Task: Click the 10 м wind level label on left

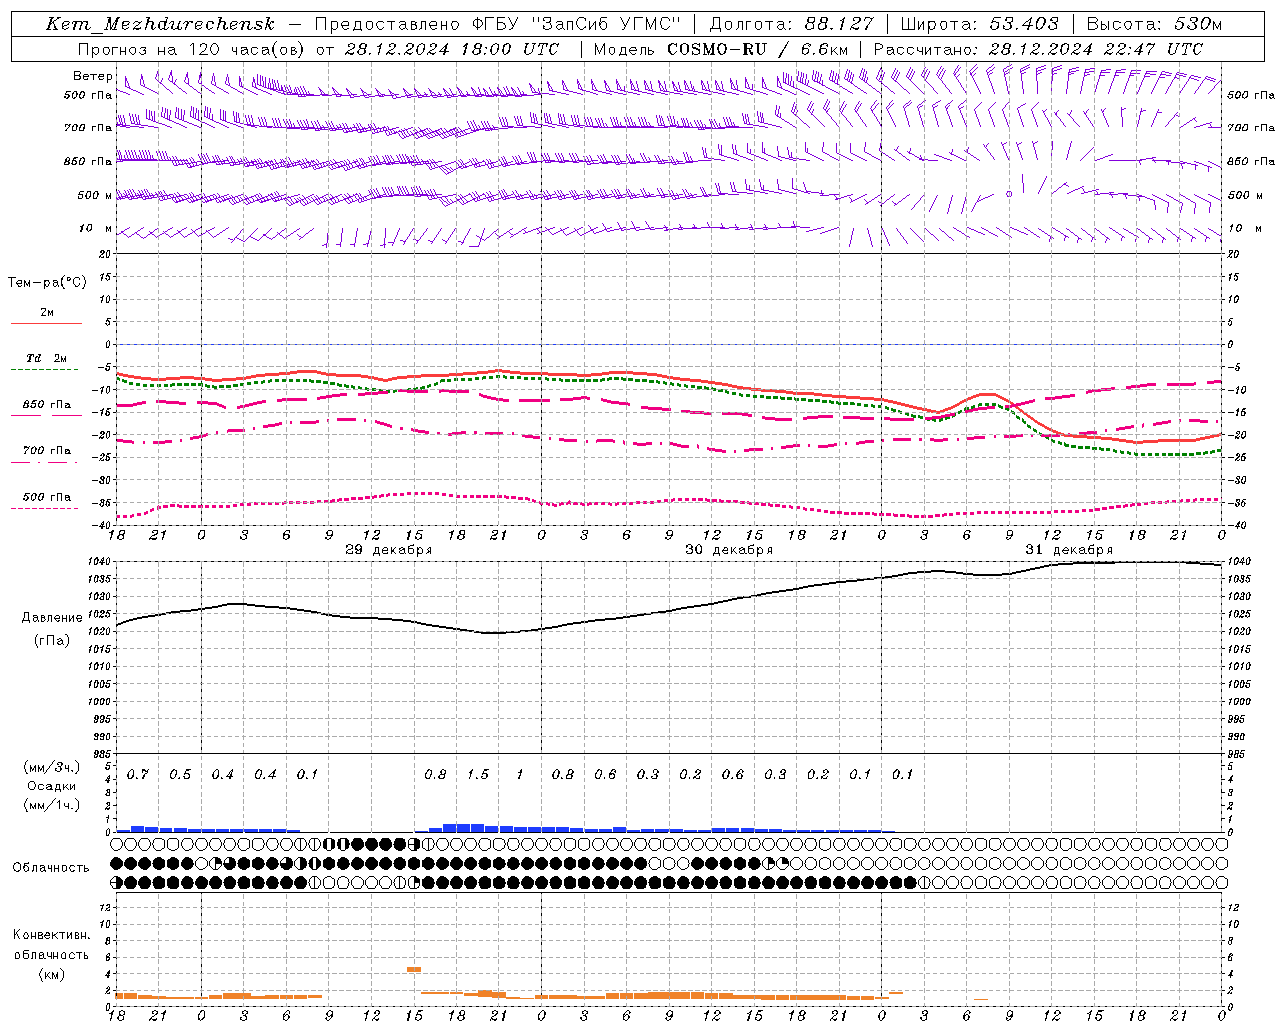Action: 96,229
